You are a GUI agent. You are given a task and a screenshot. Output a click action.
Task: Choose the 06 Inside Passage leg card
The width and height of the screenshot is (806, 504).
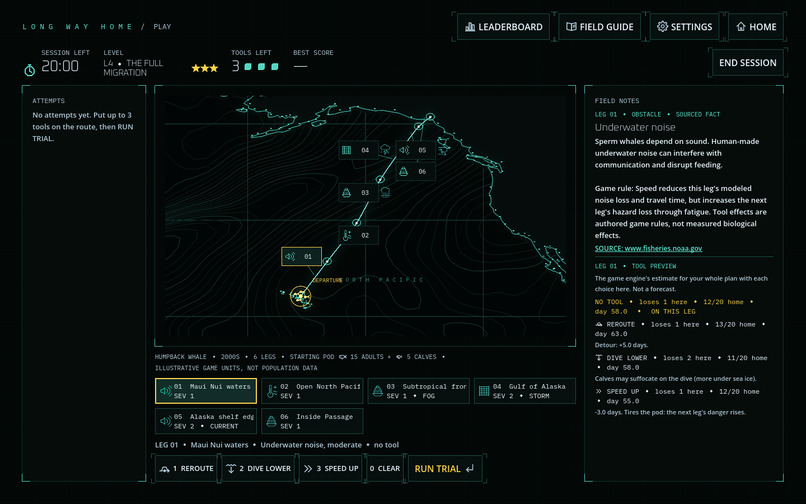pyautogui.click(x=312, y=421)
